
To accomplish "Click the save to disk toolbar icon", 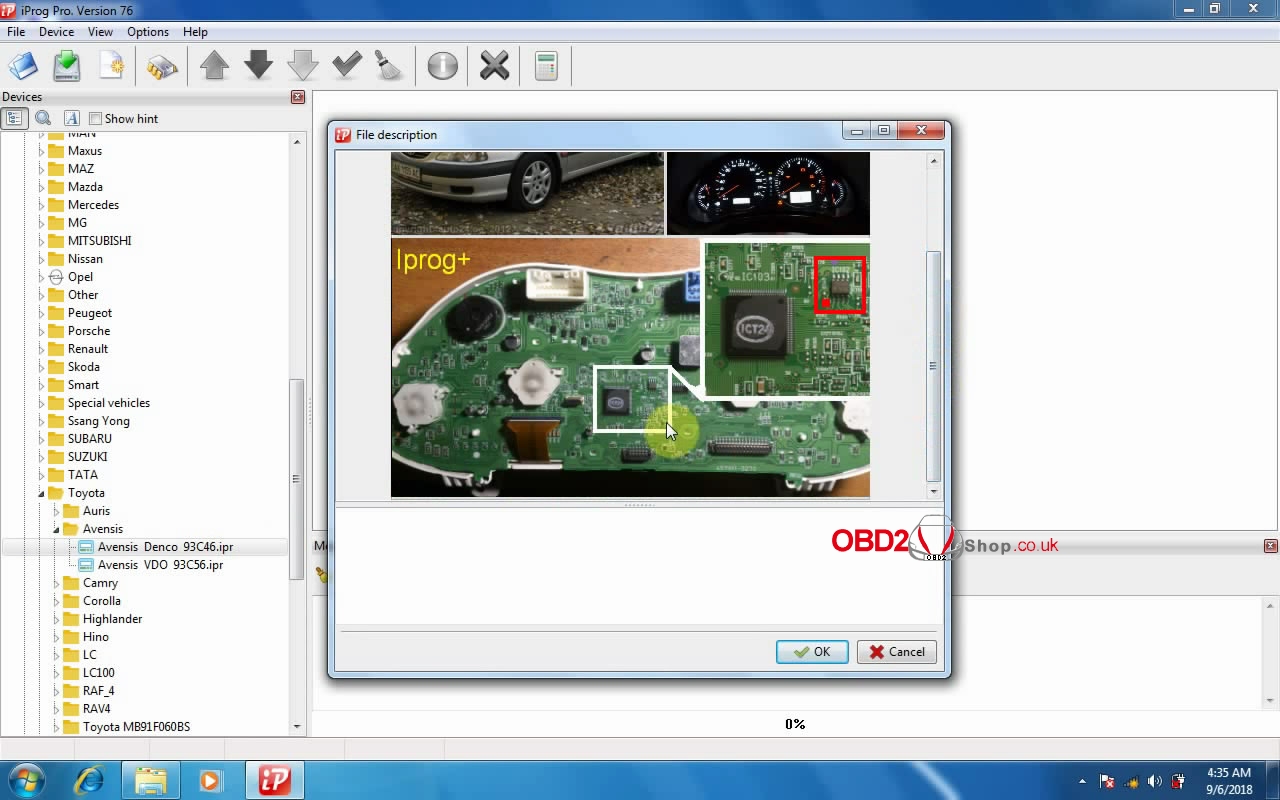I will coord(67,67).
